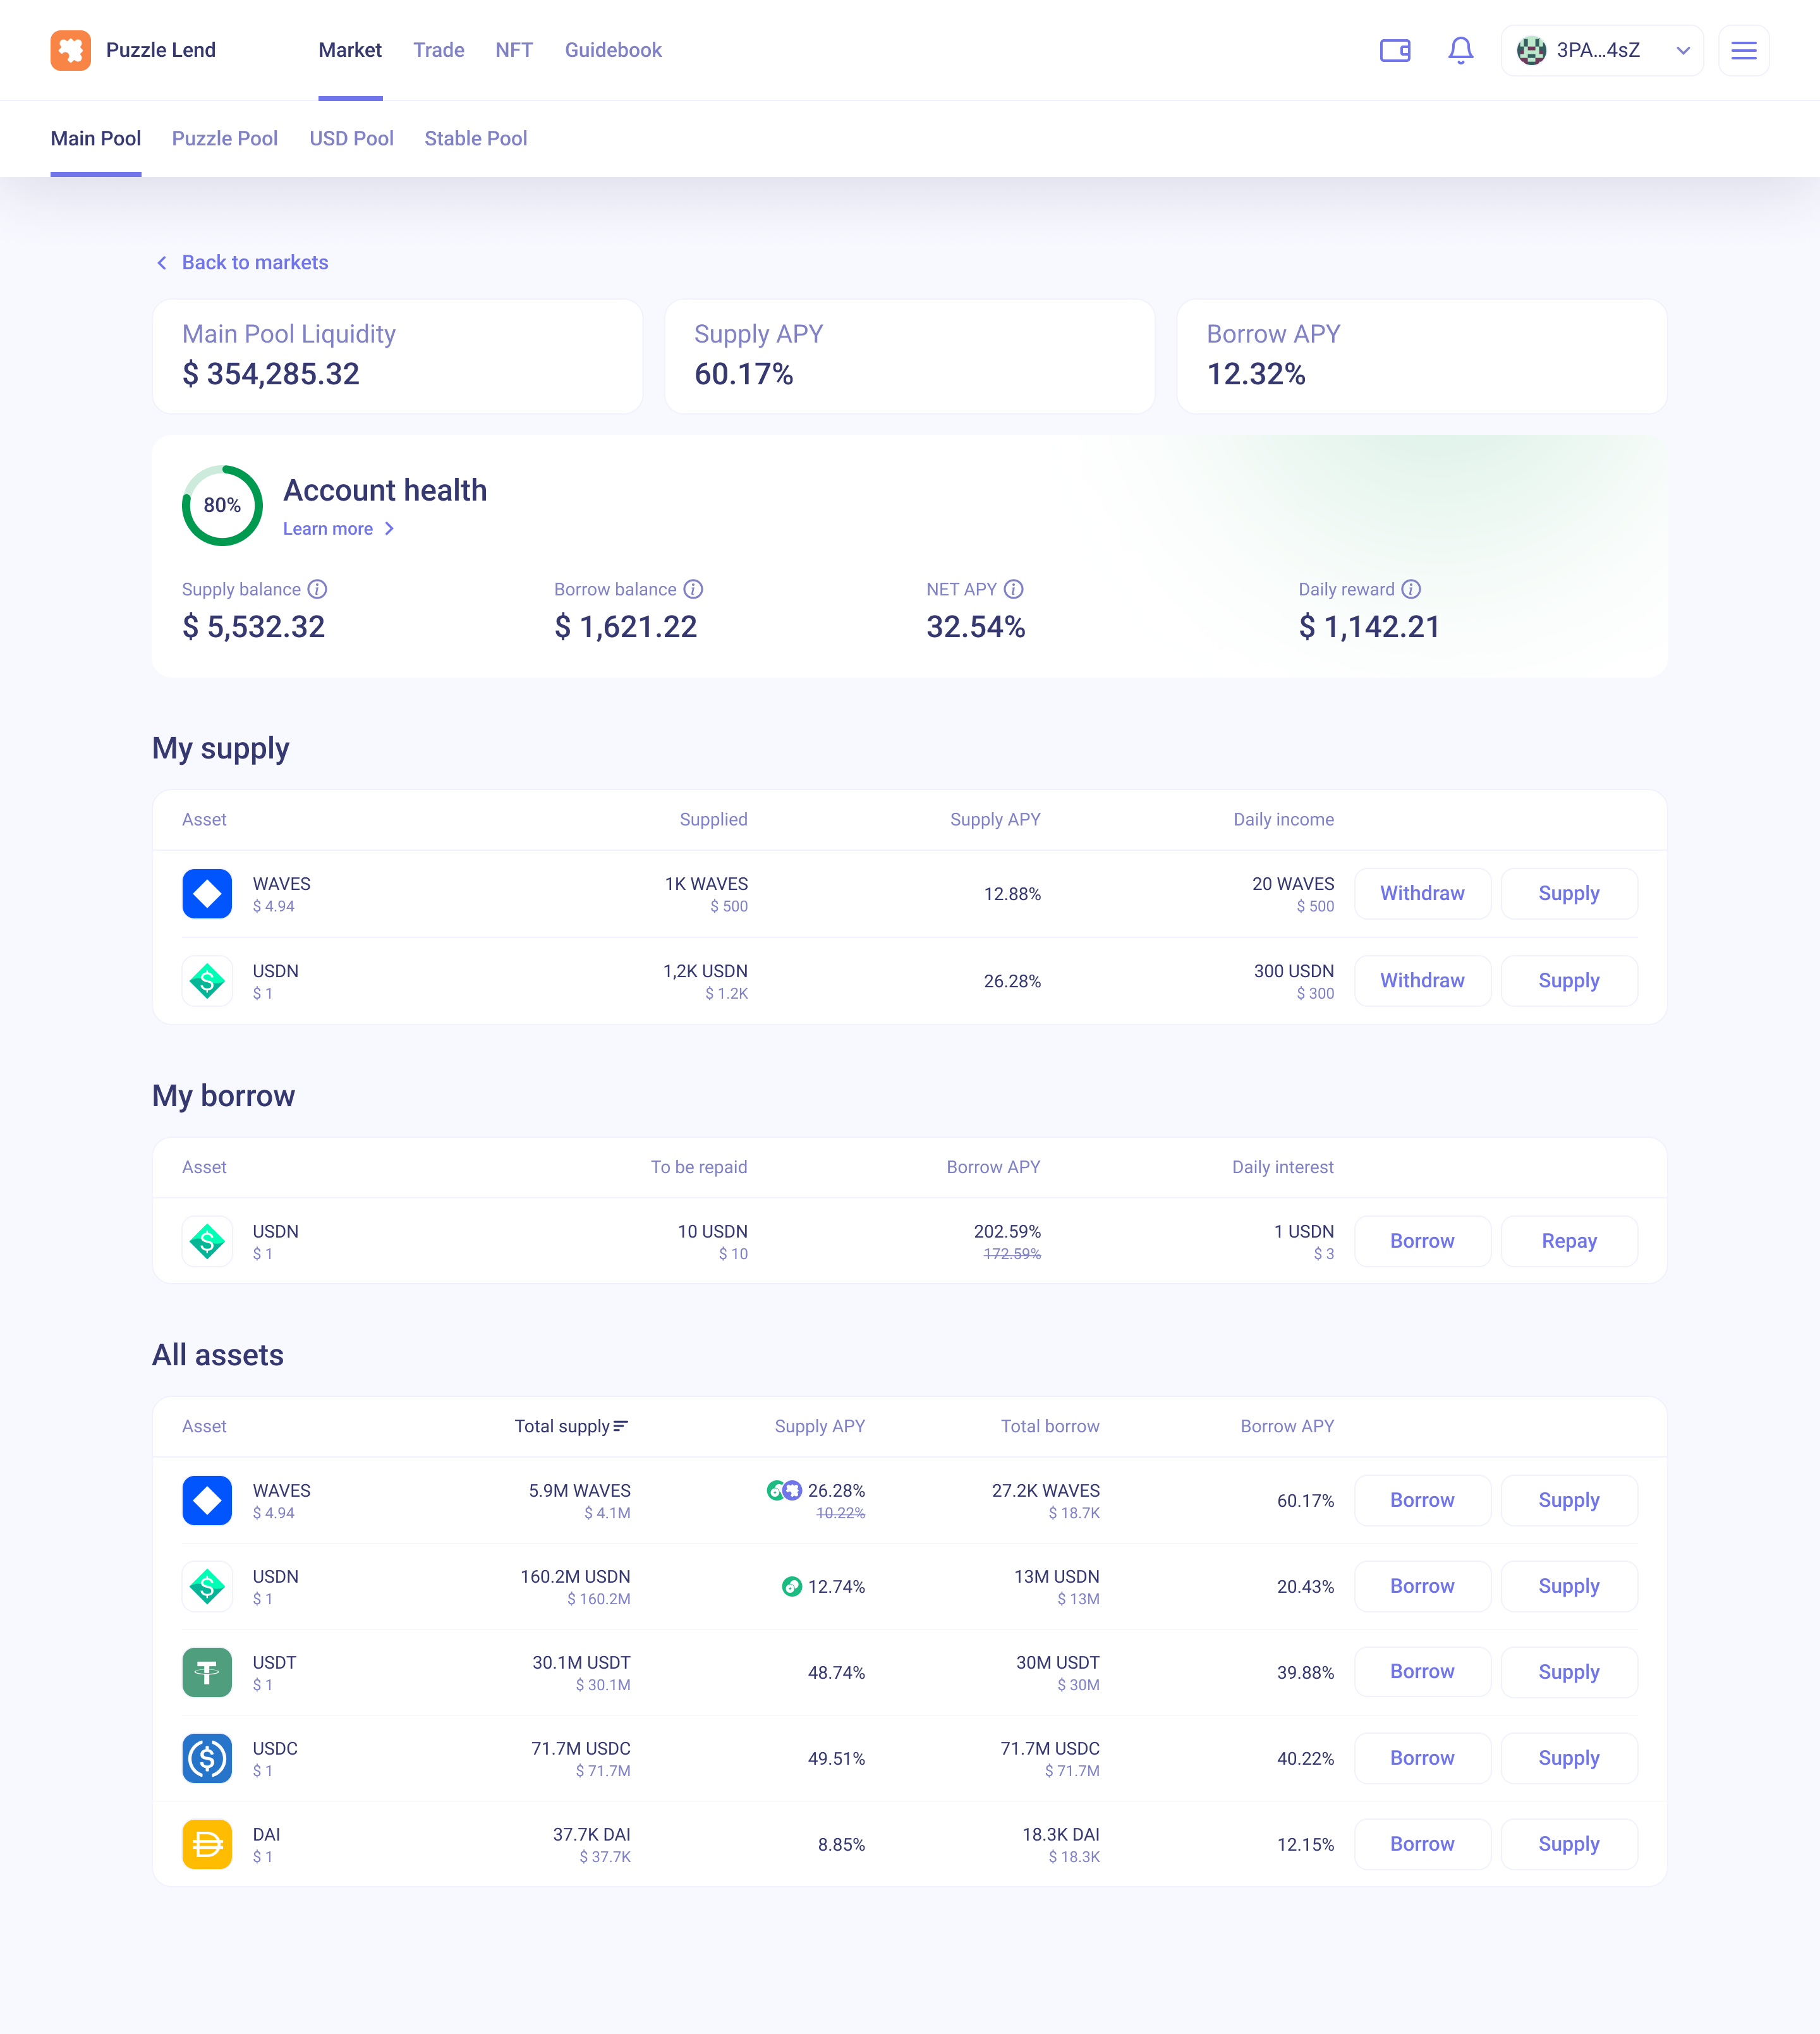Image resolution: width=1820 pixels, height=2034 pixels.
Task: Click WAVES supply APY reward badges
Action: (784, 1490)
